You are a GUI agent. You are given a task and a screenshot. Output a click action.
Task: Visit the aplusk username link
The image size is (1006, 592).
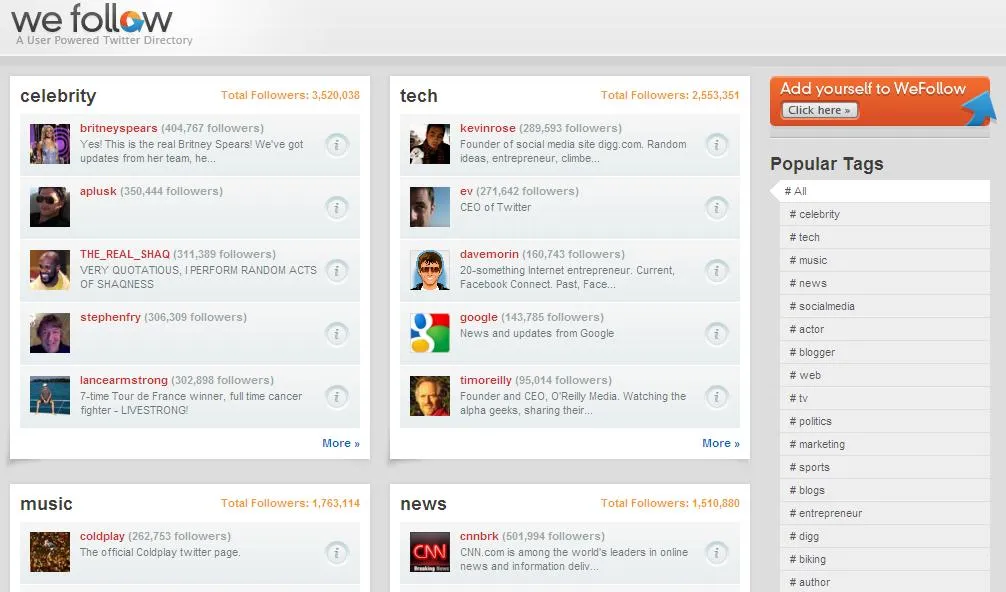98,191
